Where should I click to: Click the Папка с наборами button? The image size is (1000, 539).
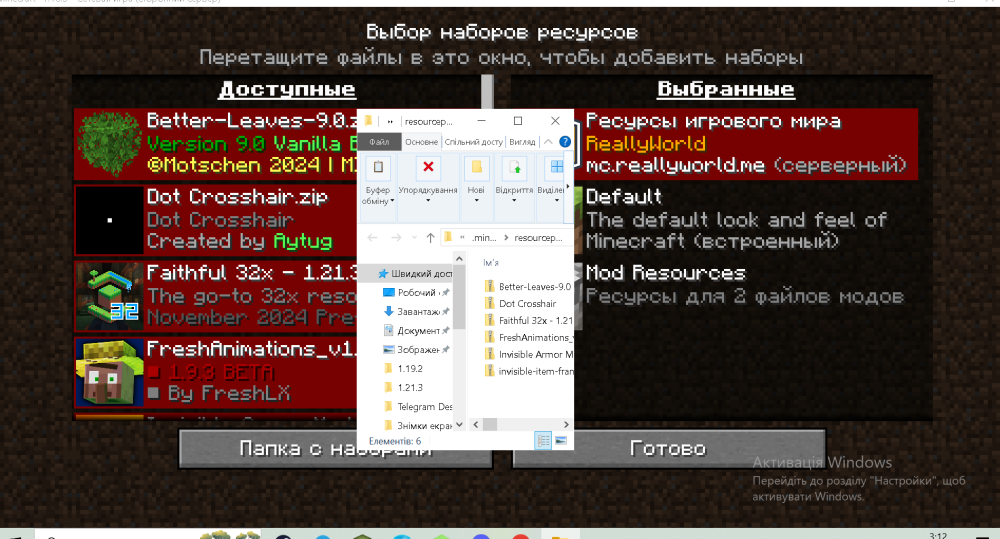335,448
